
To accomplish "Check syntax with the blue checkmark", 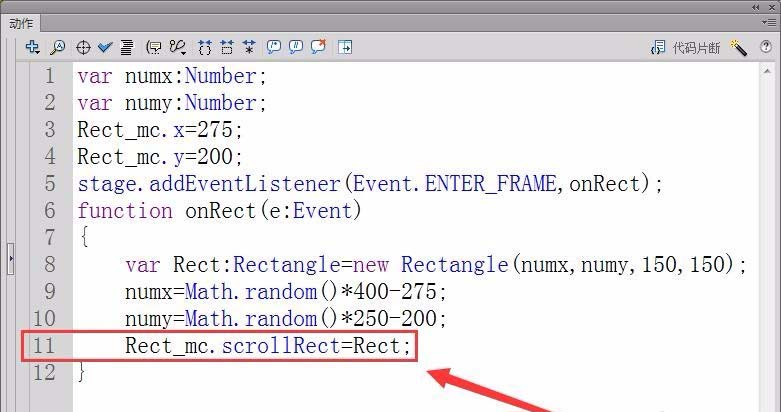I will click(105, 47).
